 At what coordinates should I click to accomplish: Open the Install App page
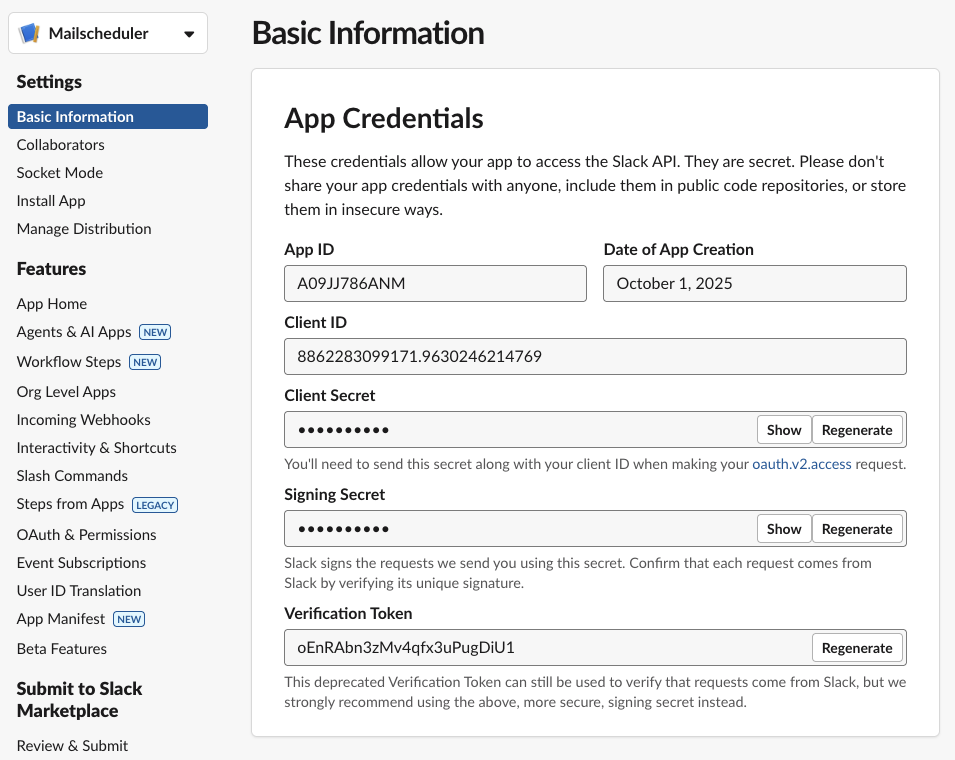pos(51,201)
